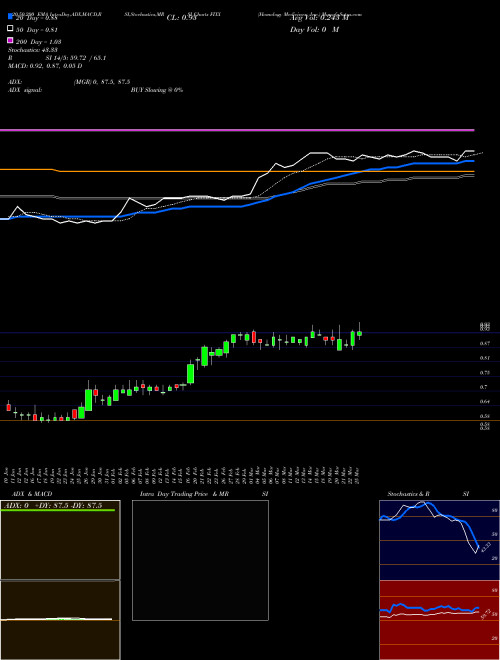Click the empty Intra Day Trading Price panel
This screenshot has height=660, width=500.
pos(200,560)
